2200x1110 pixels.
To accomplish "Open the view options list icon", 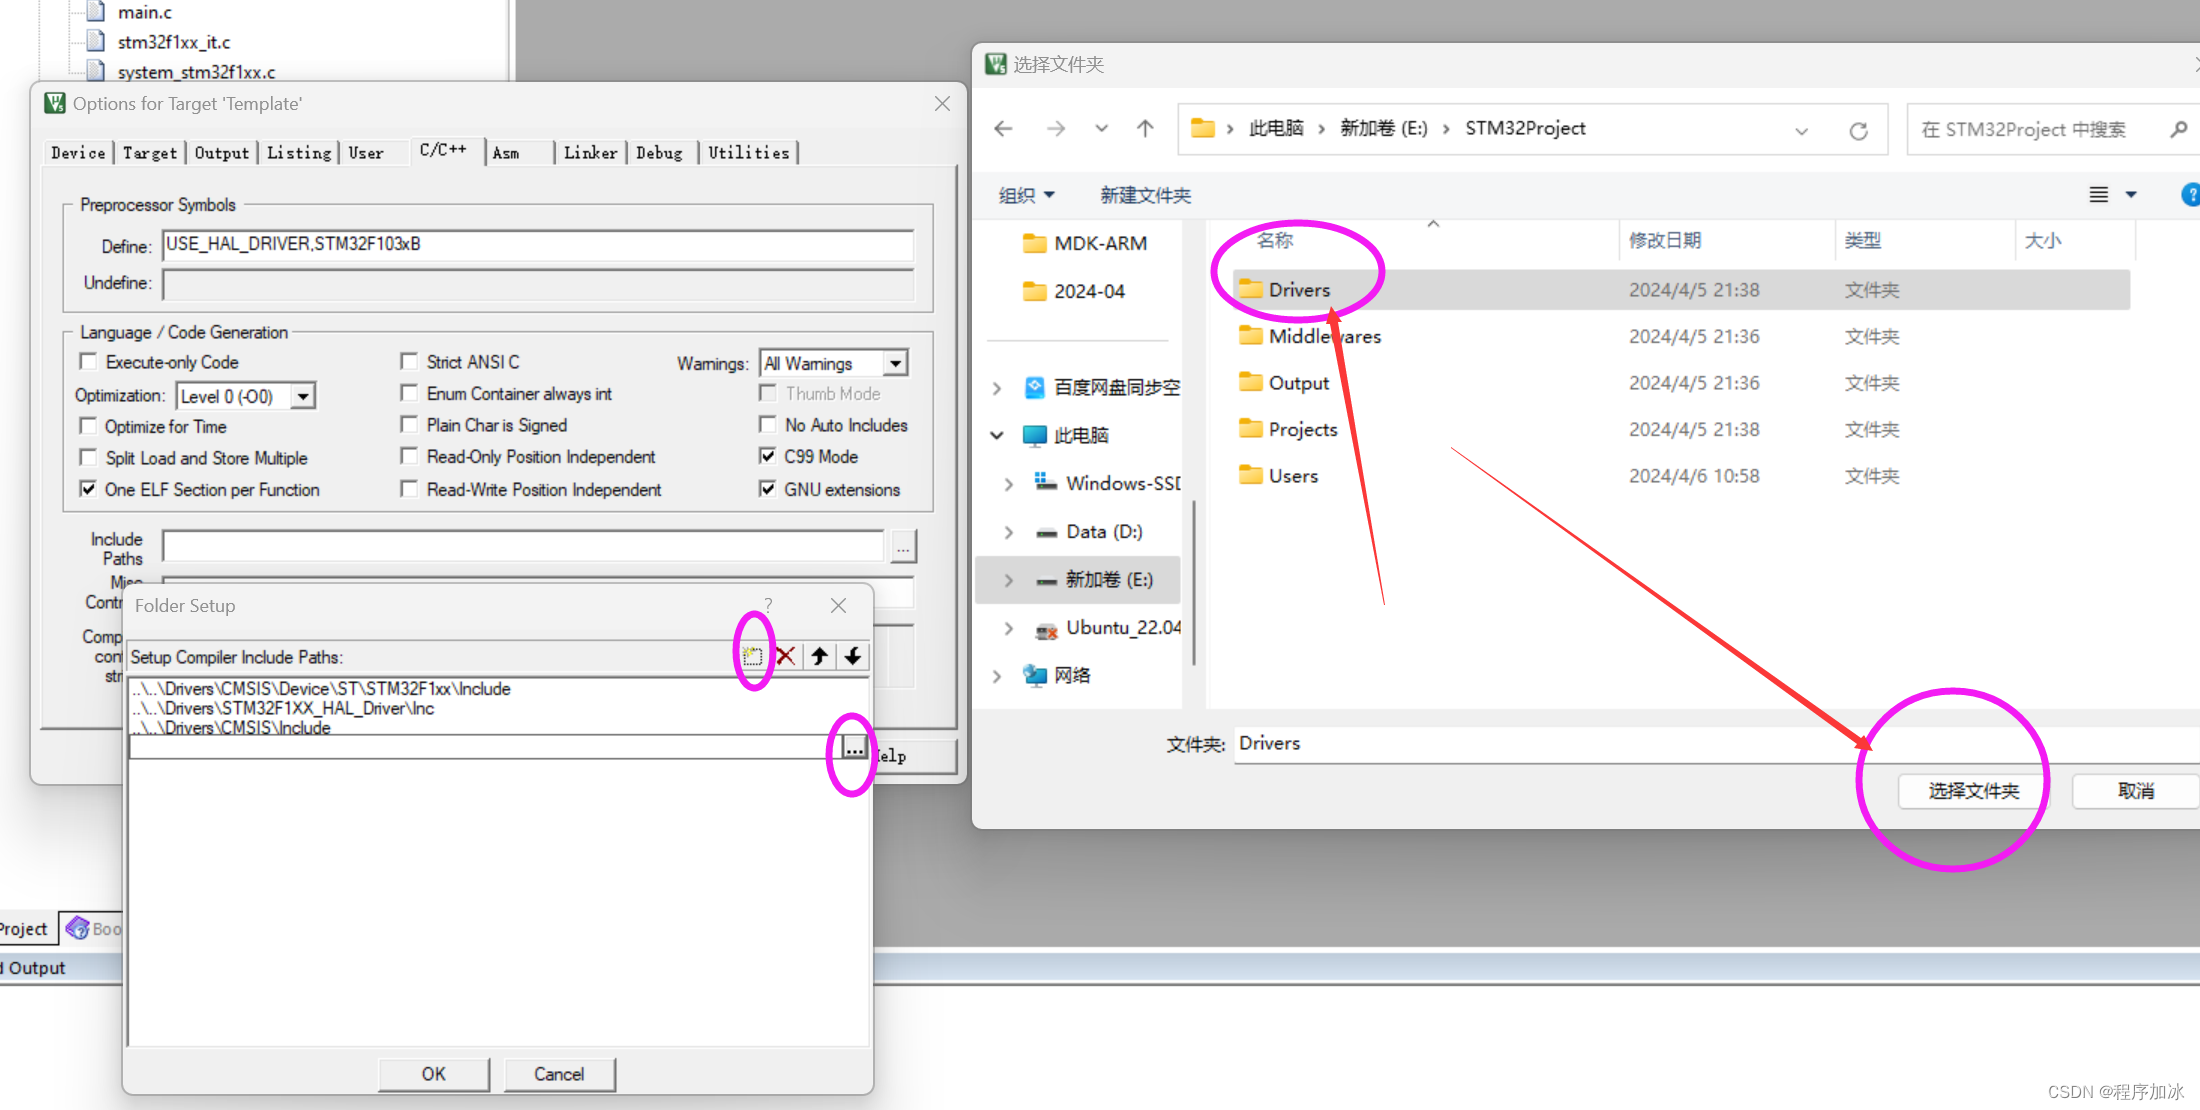I will click(x=2099, y=195).
